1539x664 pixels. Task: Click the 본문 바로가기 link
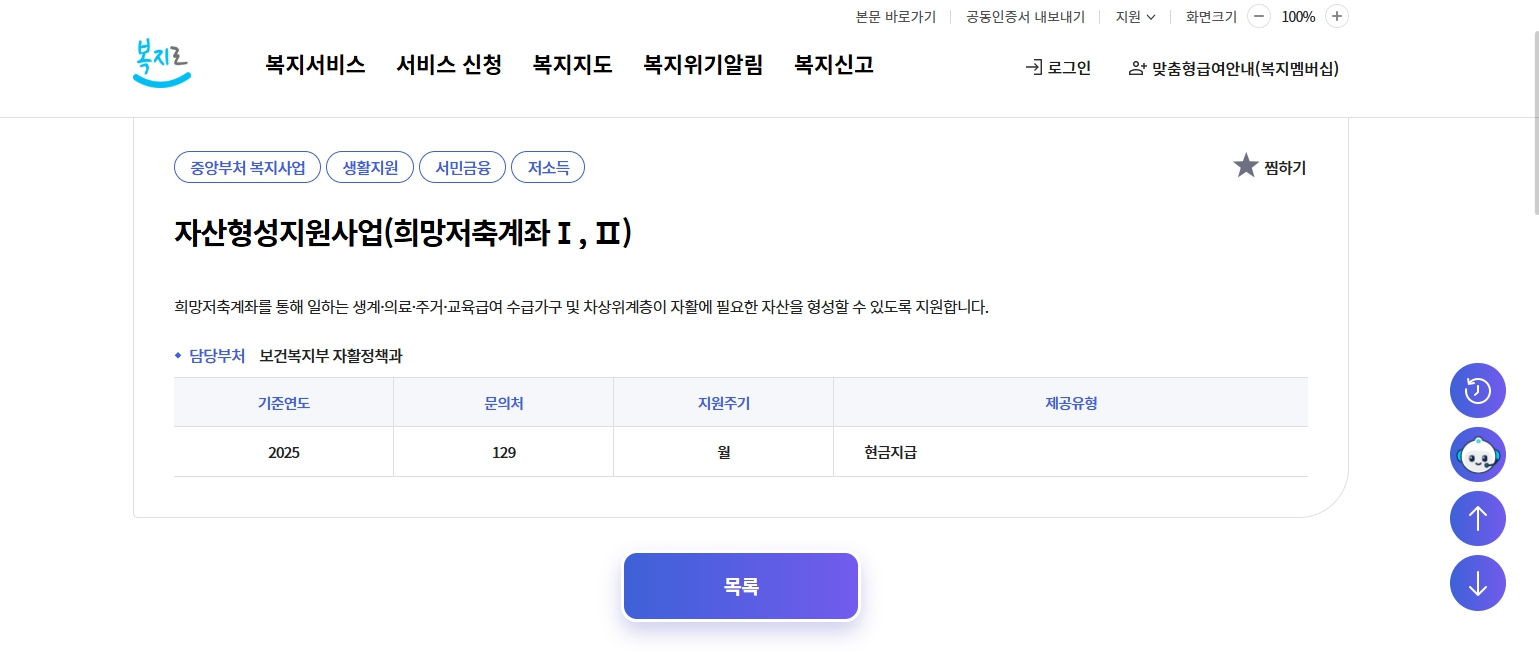(895, 16)
